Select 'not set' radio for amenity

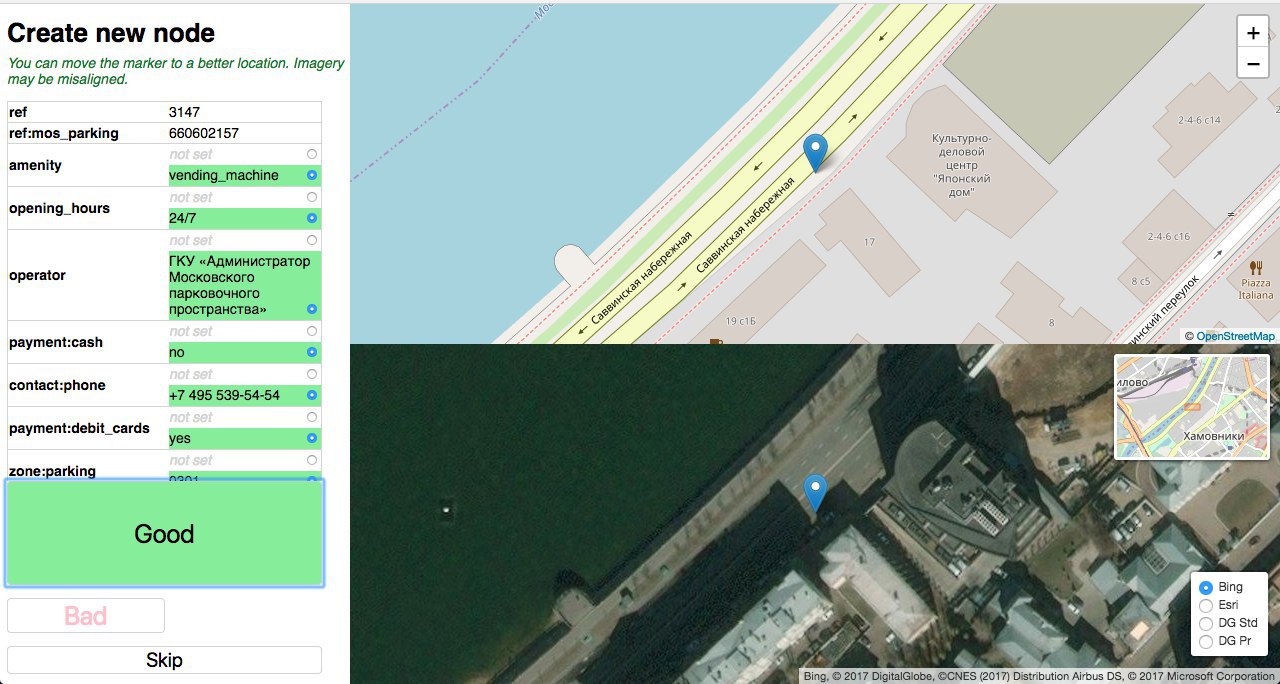312,154
